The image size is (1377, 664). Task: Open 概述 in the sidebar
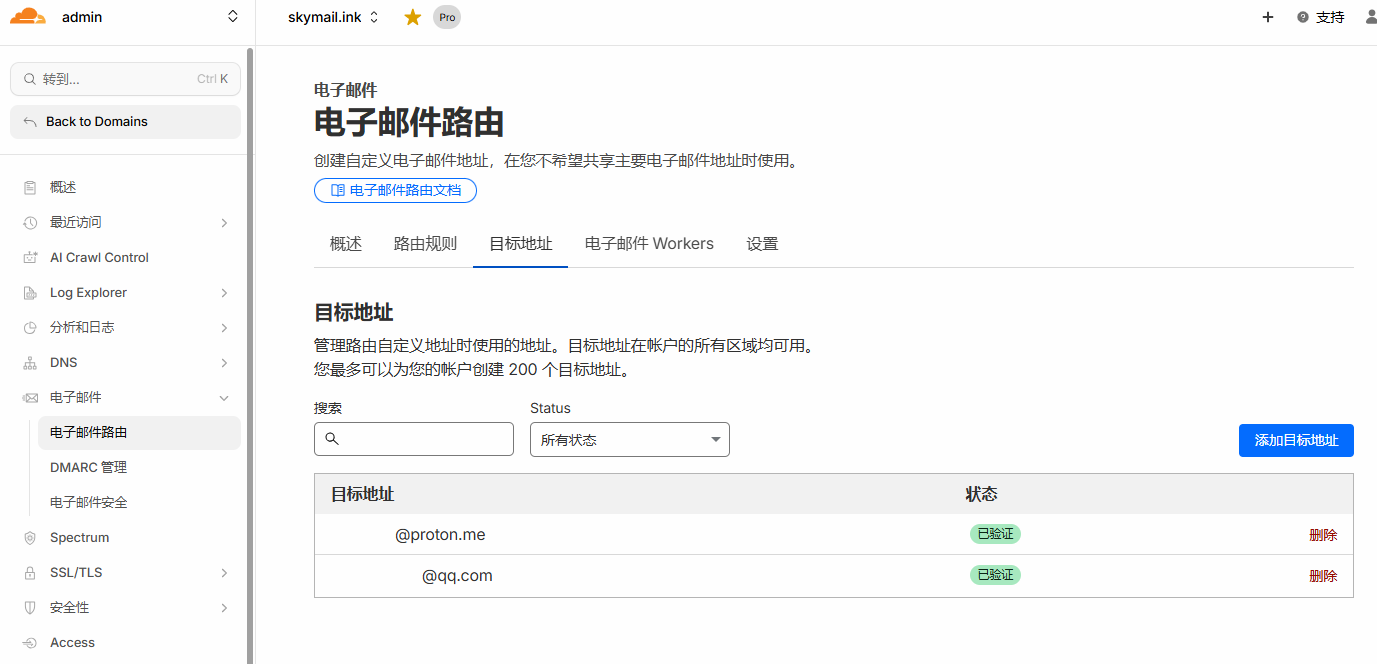click(x=63, y=187)
